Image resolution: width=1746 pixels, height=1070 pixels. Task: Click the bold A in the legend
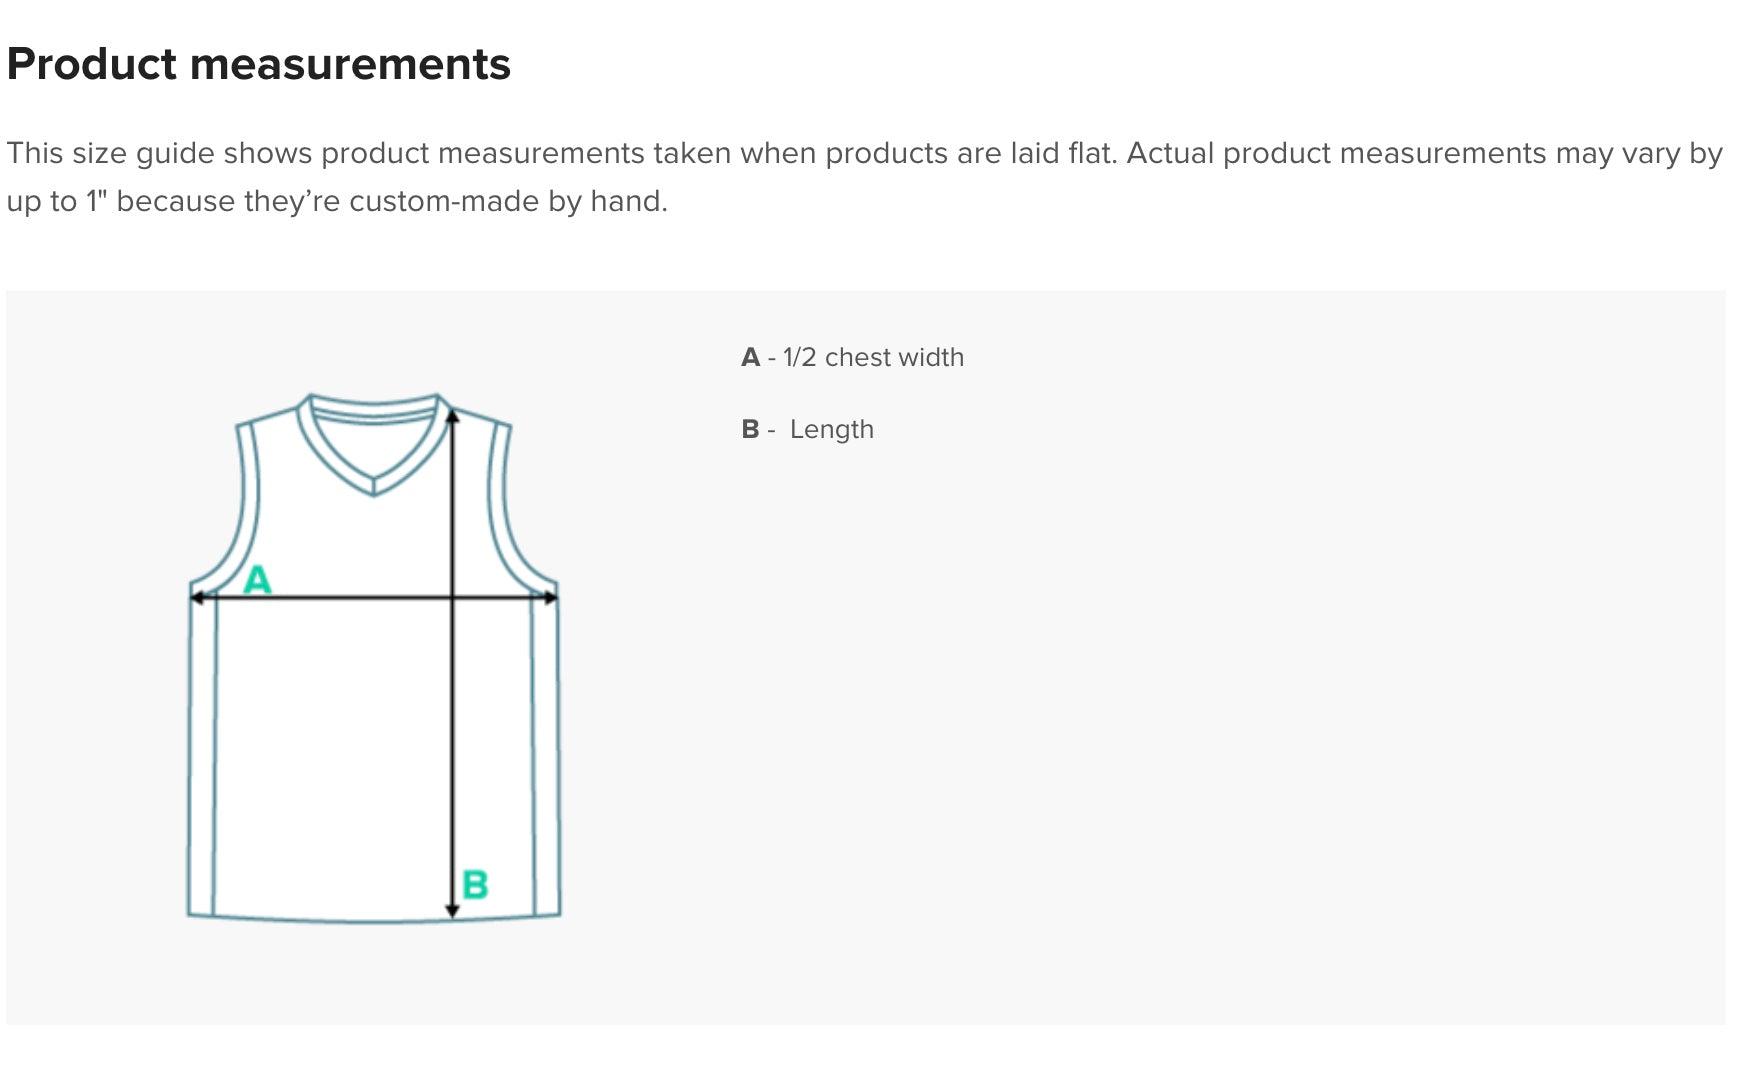(750, 357)
